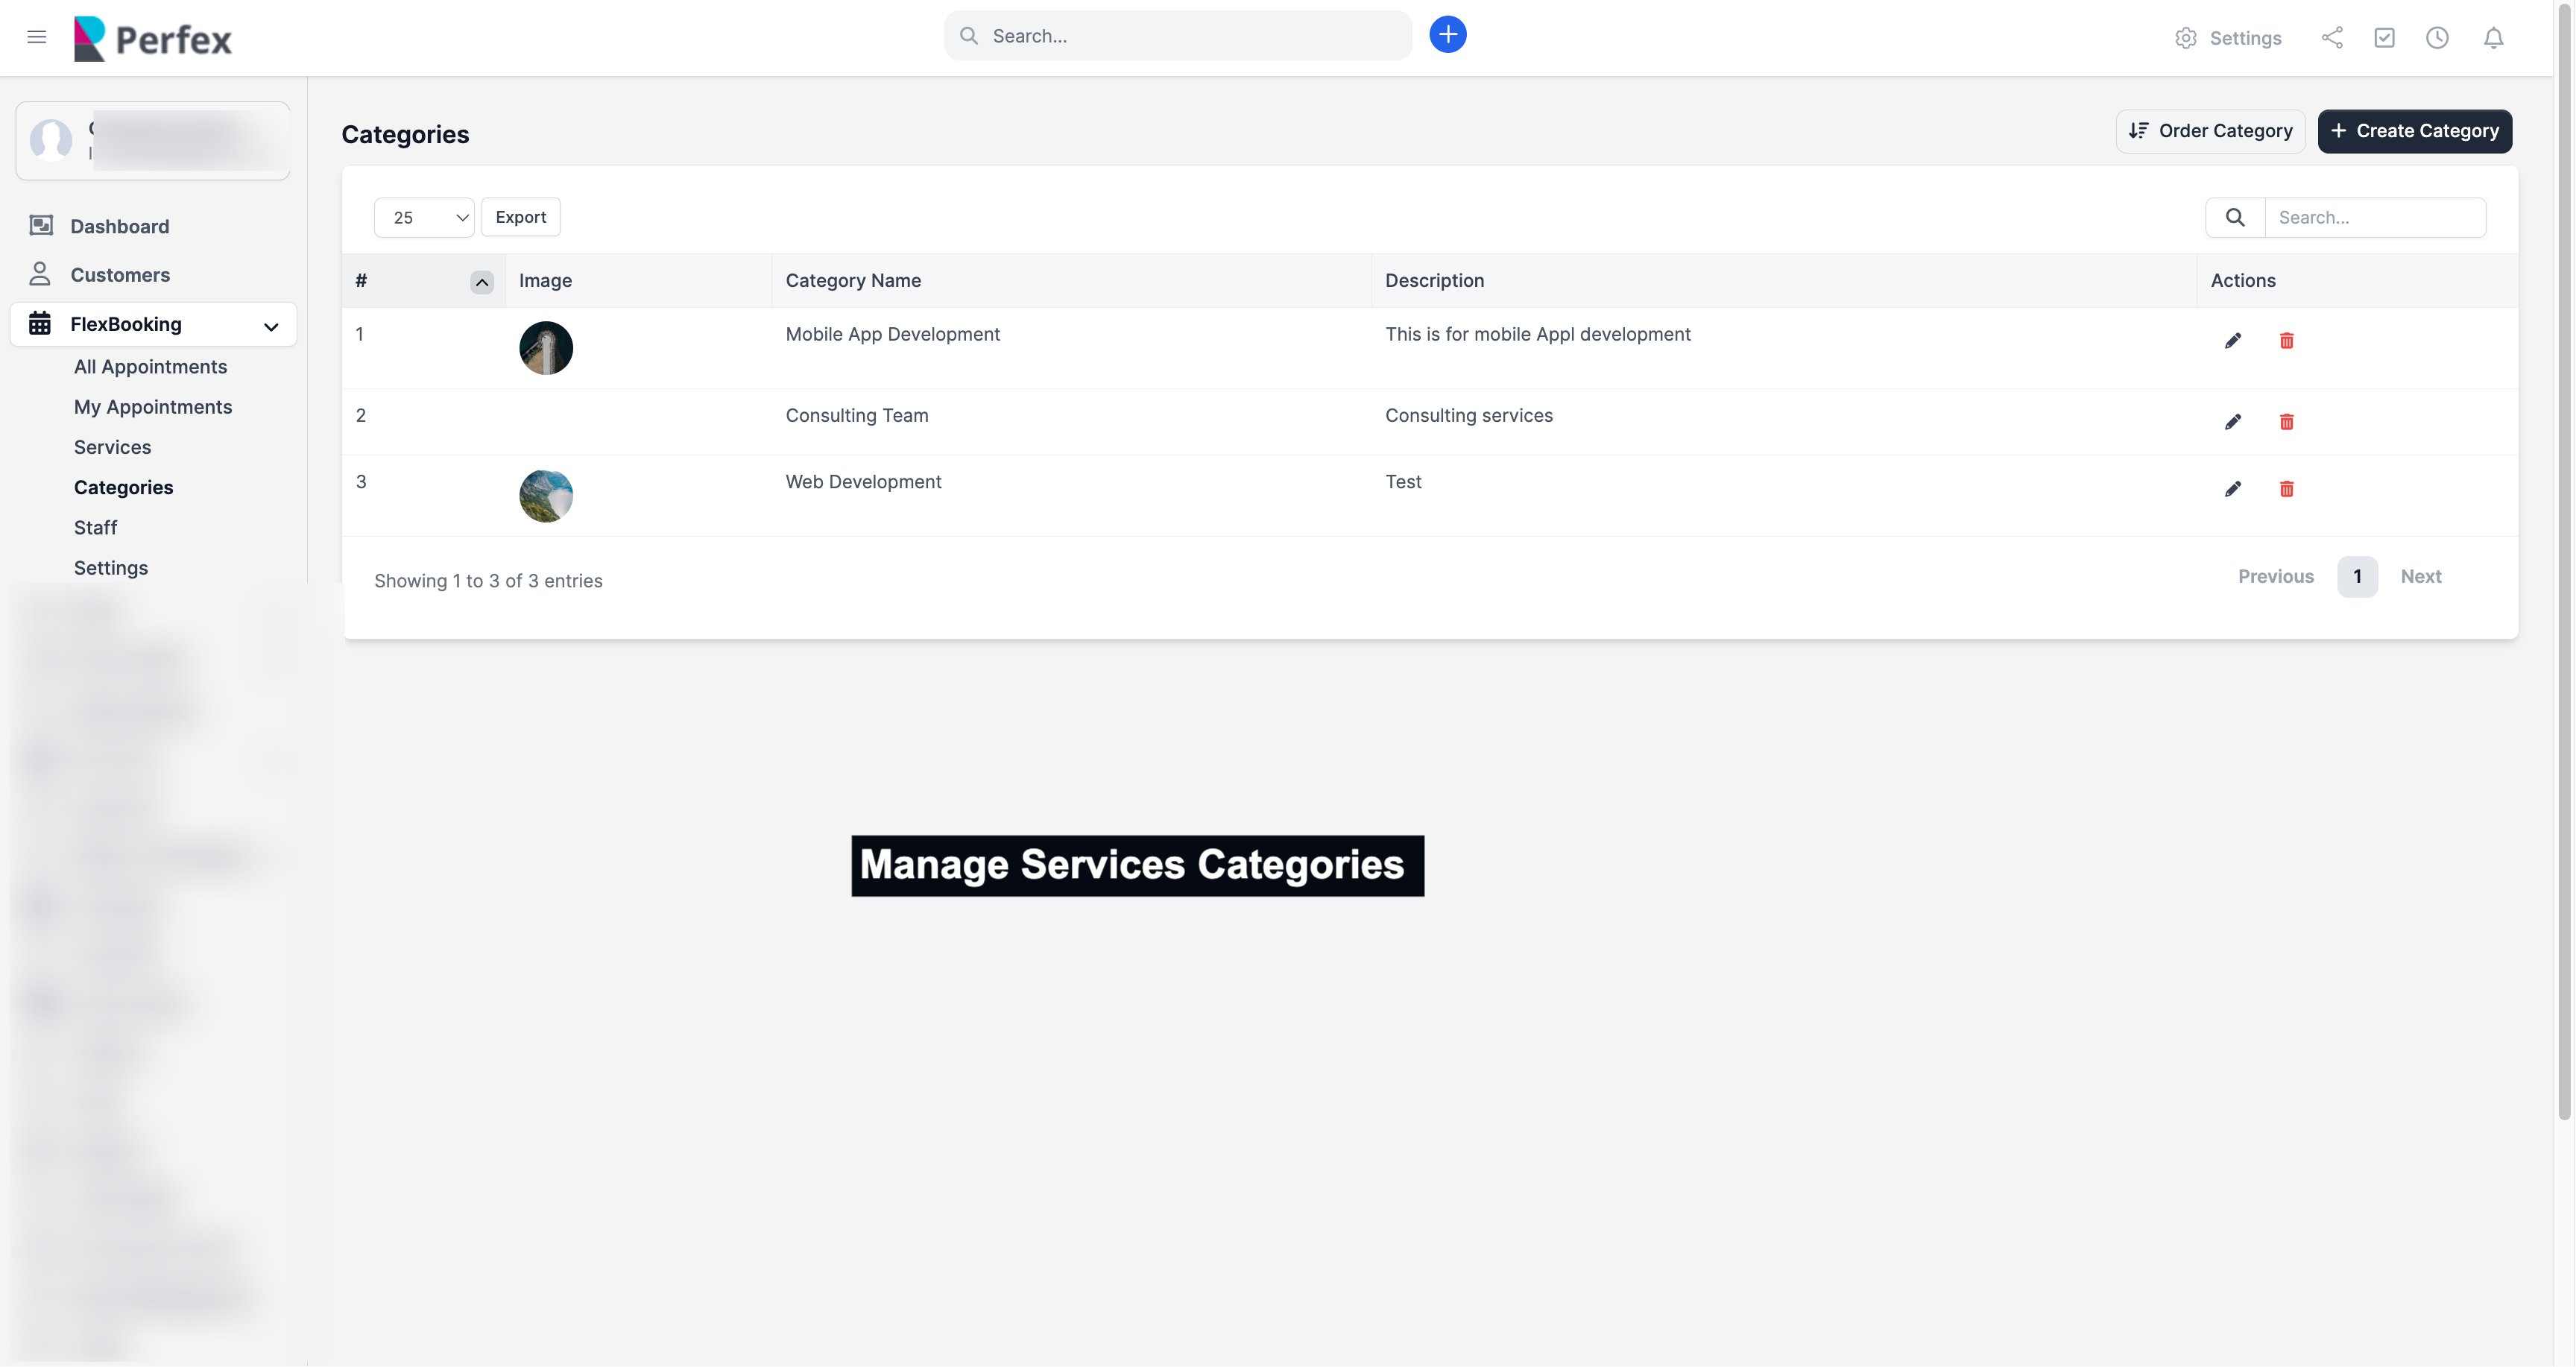Click the blue quick-create plus icon
2576x1367 pixels.
(1447, 35)
